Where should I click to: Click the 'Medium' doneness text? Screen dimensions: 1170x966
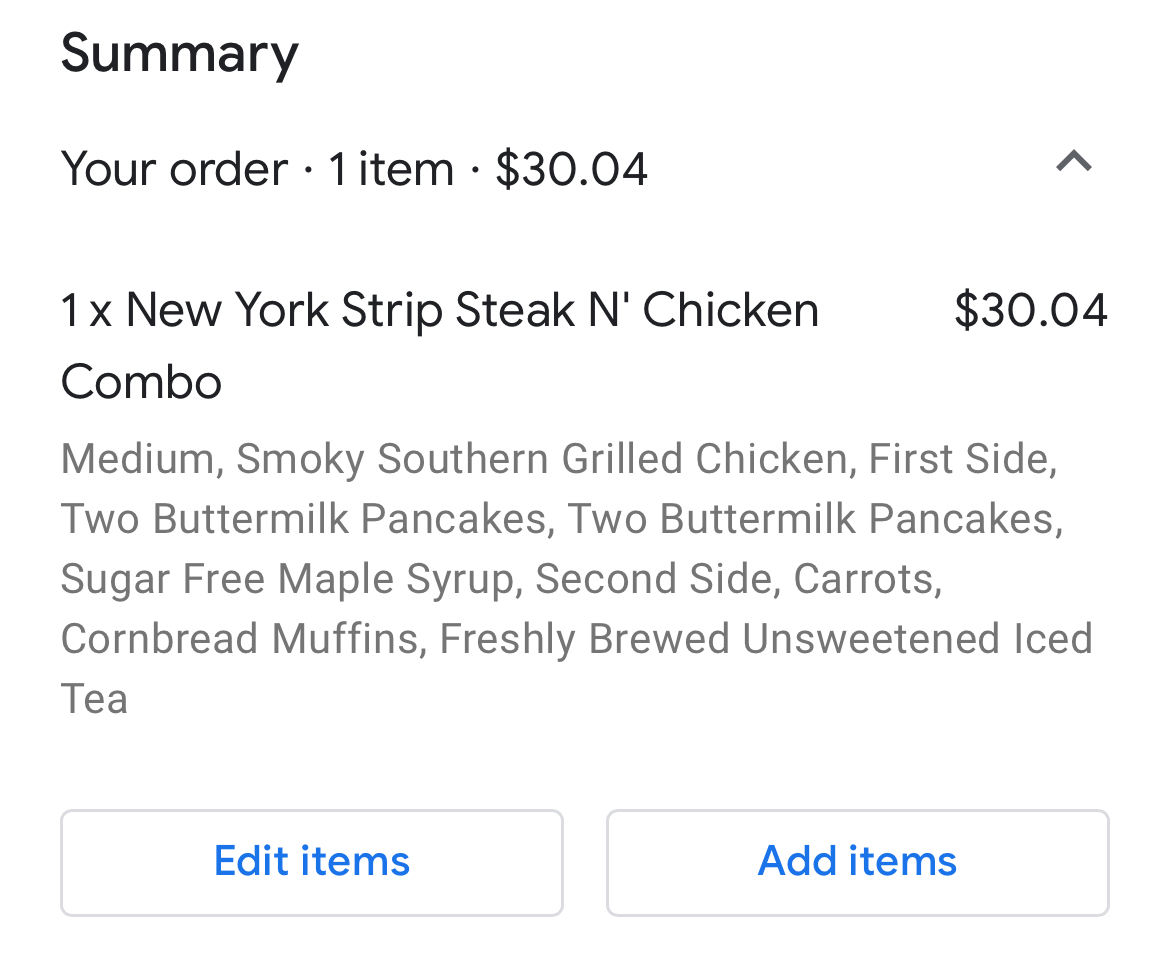[x=137, y=459]
